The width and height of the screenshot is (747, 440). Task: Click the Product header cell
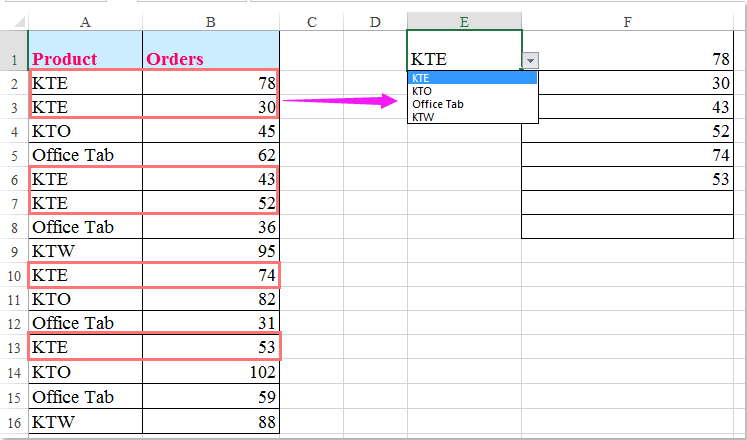[x=85, y=59]
